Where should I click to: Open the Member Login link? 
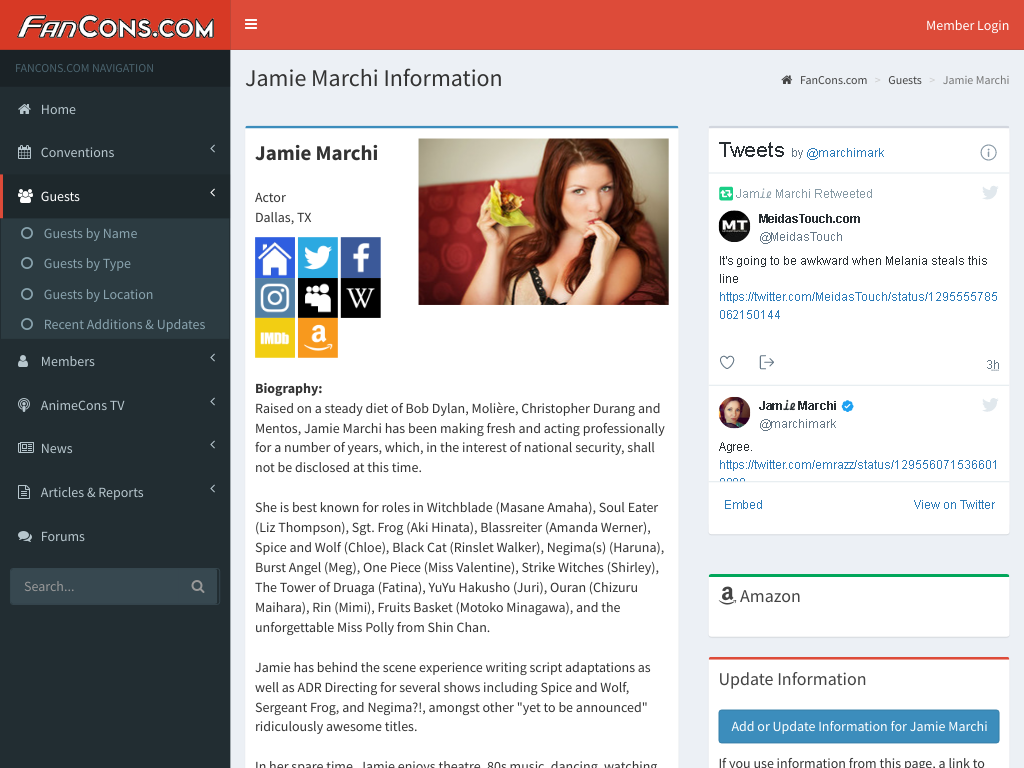pyautogui.click(x=967, y=25)
